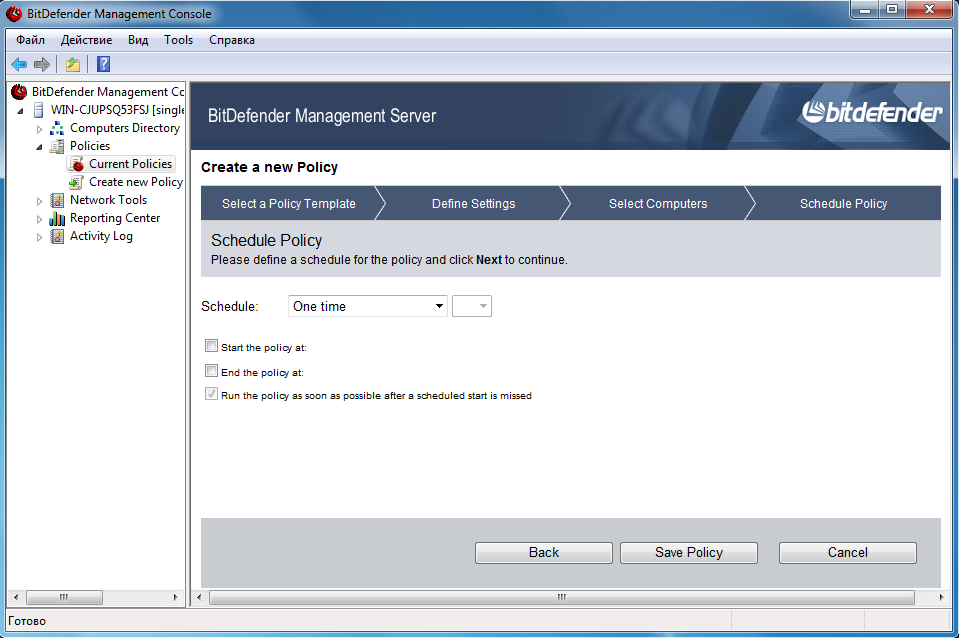Image resolution: width=959 pixels, height=638 pixels.
Task: Select Computers Directory in the tree
Action: [x=125, y=128]
